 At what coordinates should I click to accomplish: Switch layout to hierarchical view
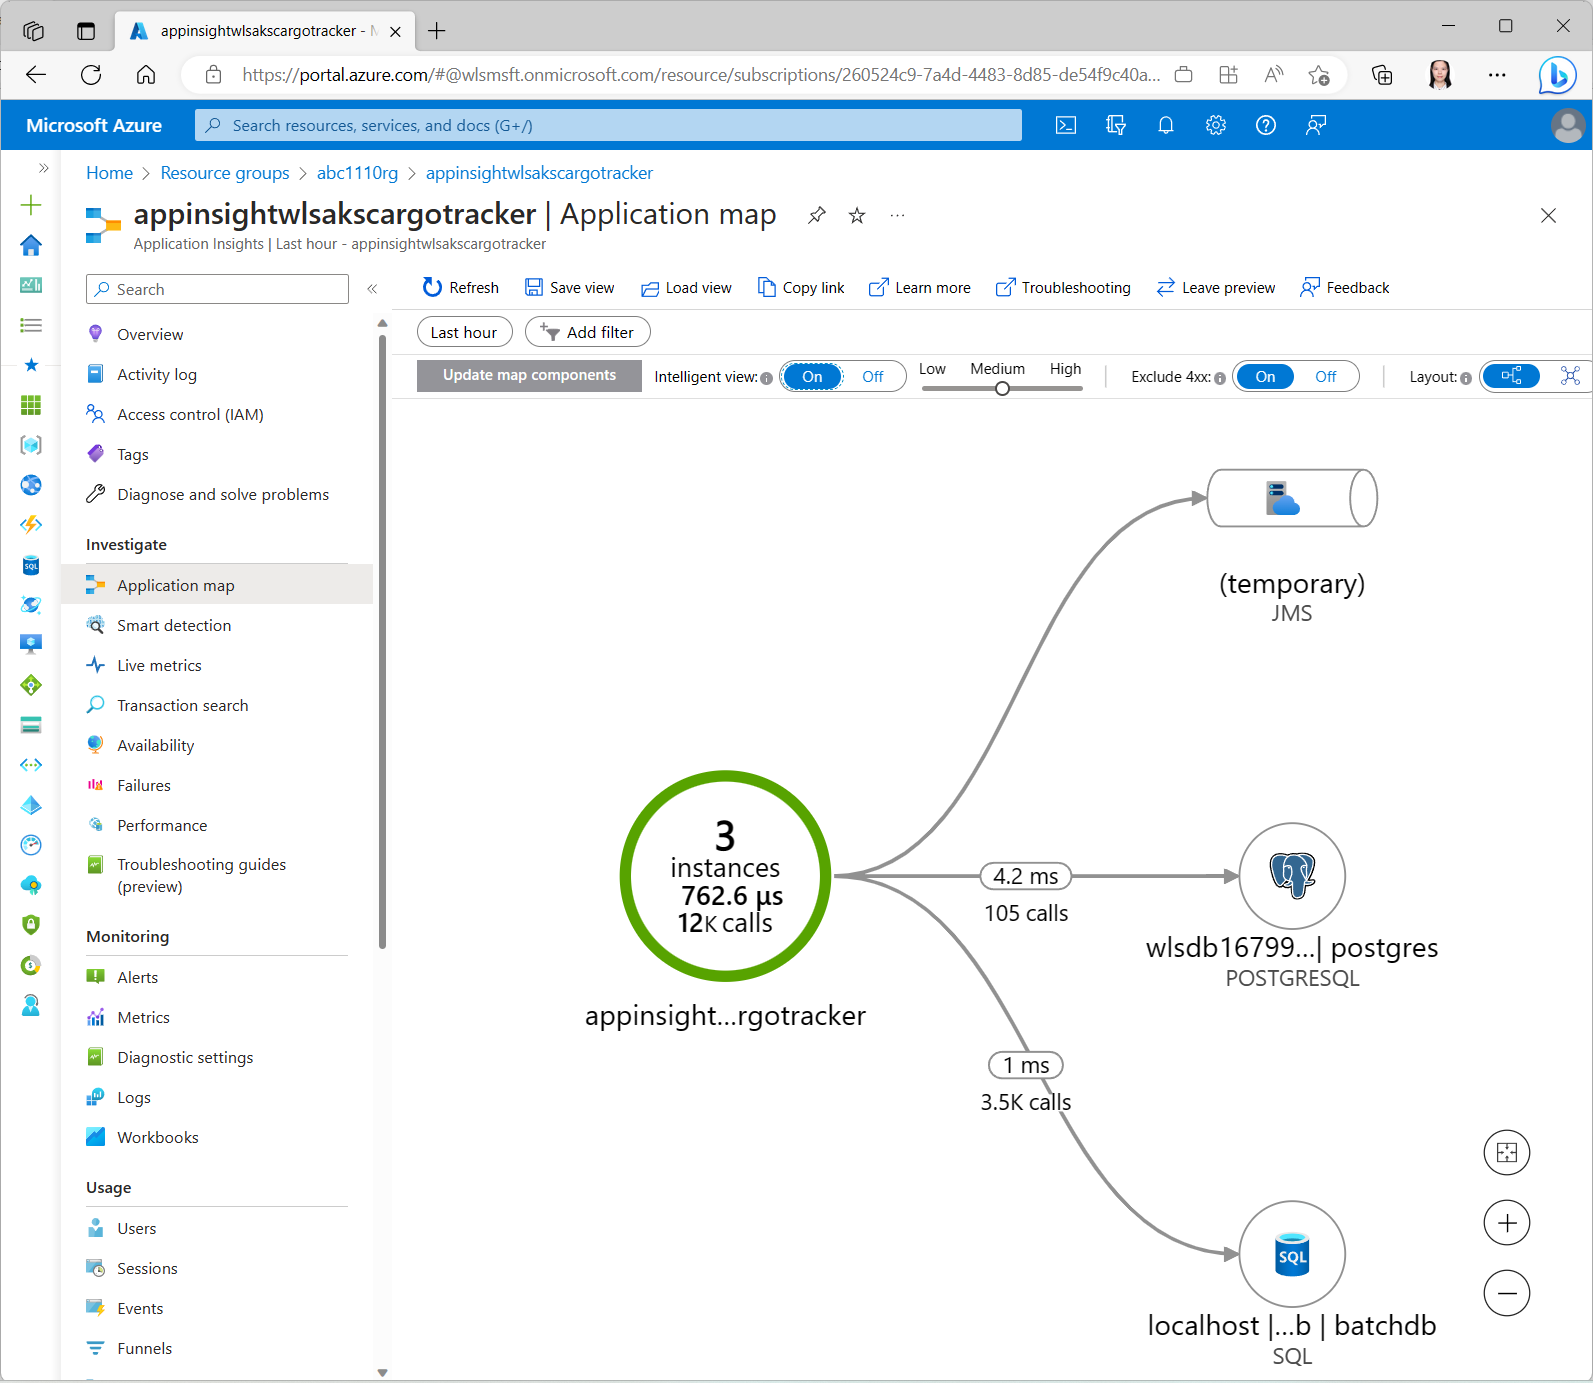coord(1512,376)
